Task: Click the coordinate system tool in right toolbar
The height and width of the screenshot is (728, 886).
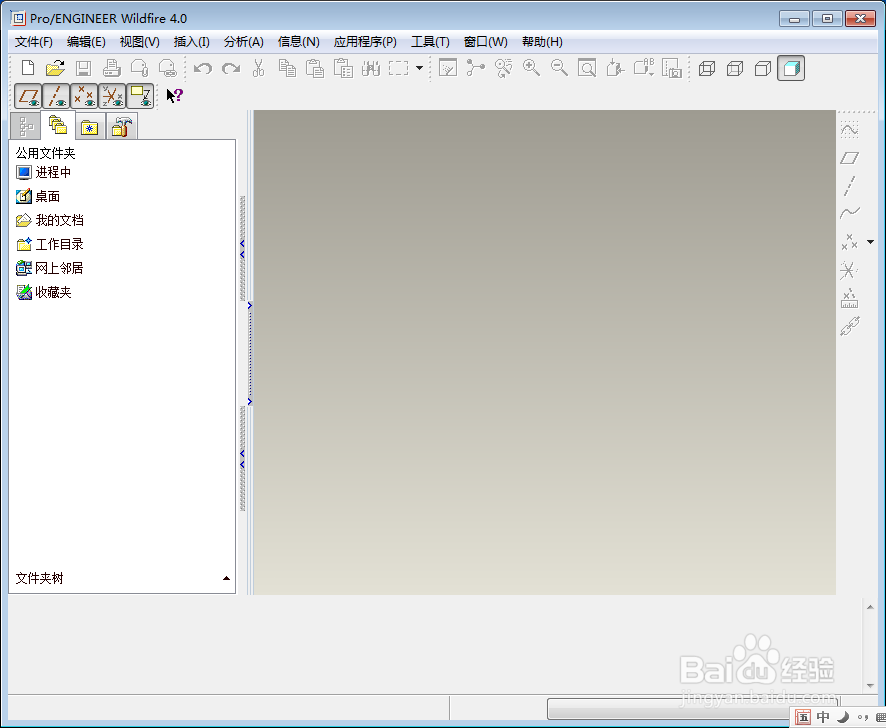Action: coord(849,270)
